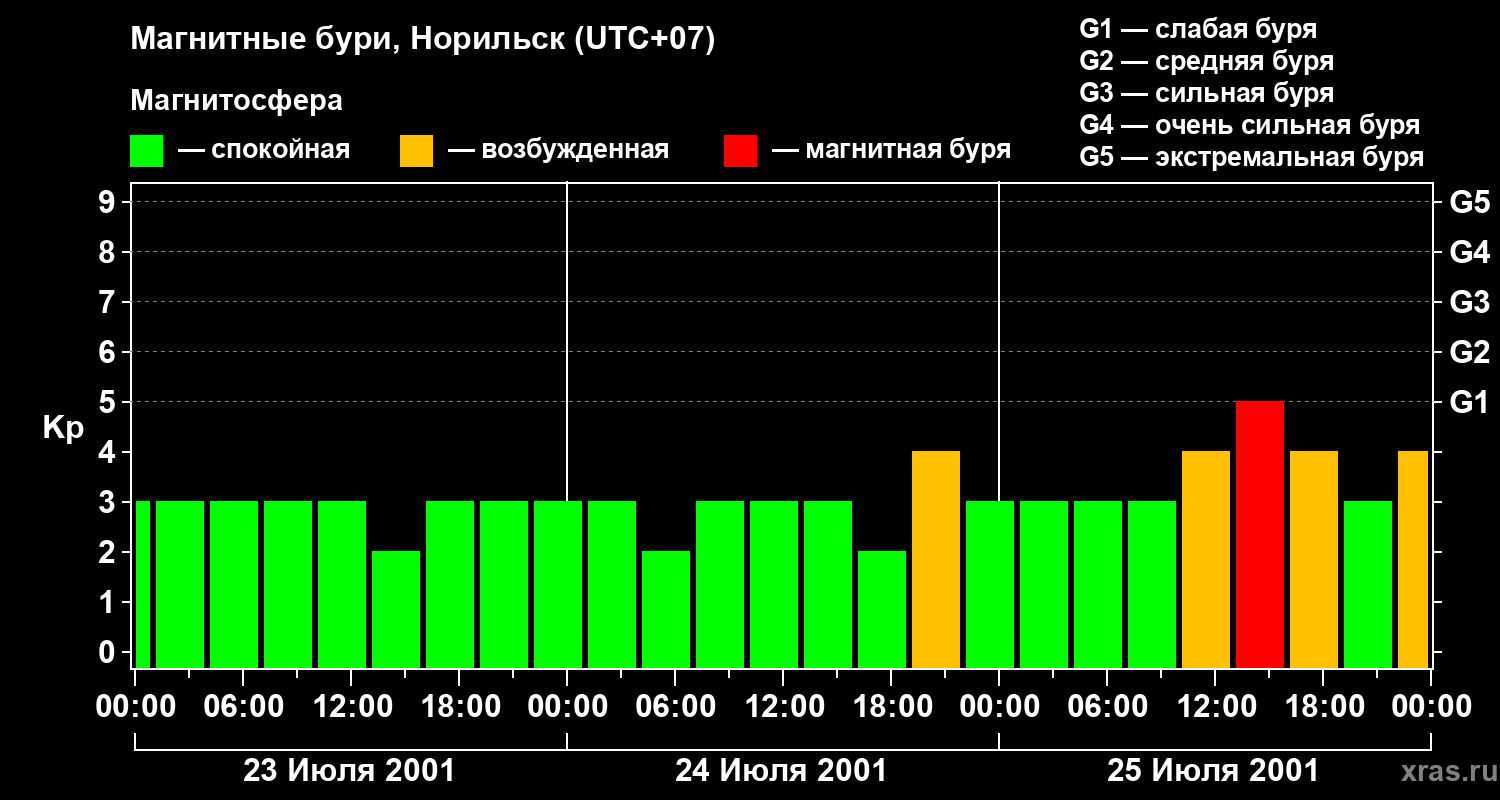
Task: Select the red Kp 5 storm bar
Action: pos(1260,534)
